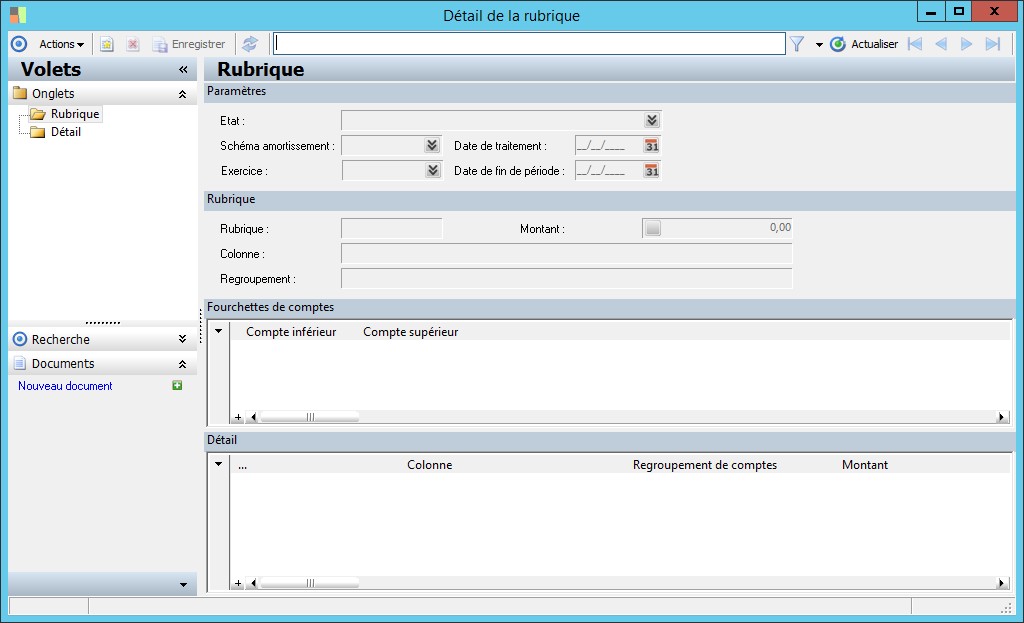
Task: Click the refresh arrows toolbar icon
Action: (x=249, y=44)
